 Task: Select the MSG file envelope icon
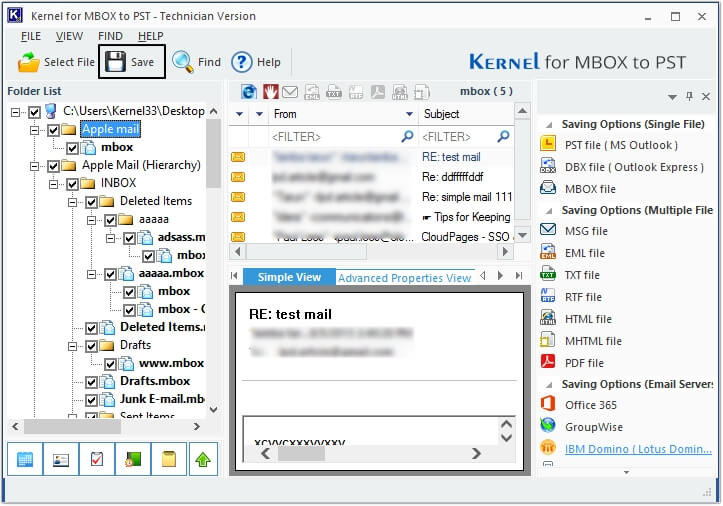click(548, 230)
